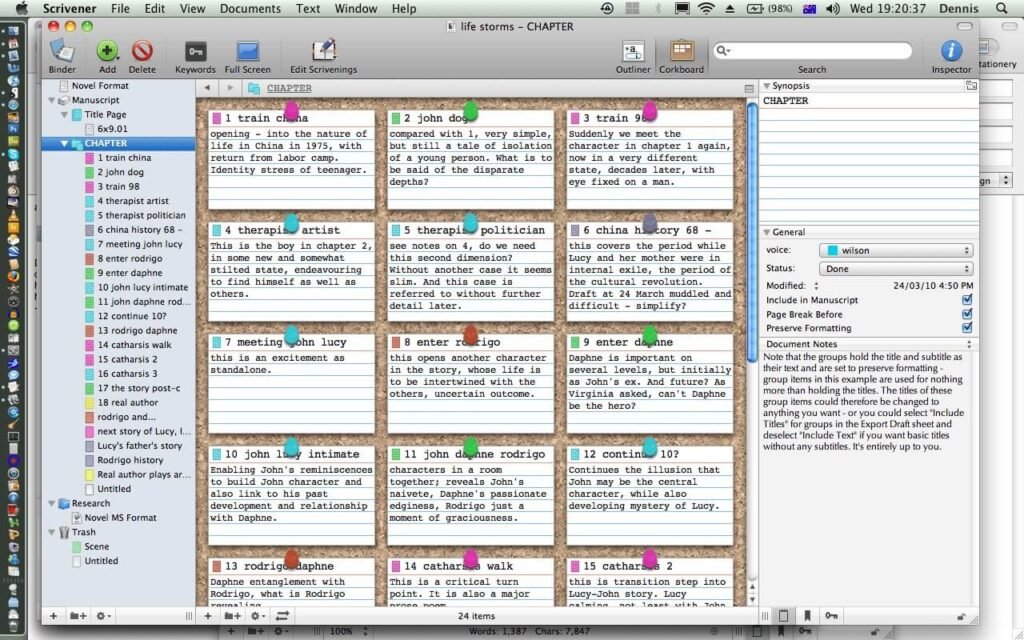
Task: Toggle the Preserve Formatting checkbox
Action: pyautogui.click(x=967, y=328)
